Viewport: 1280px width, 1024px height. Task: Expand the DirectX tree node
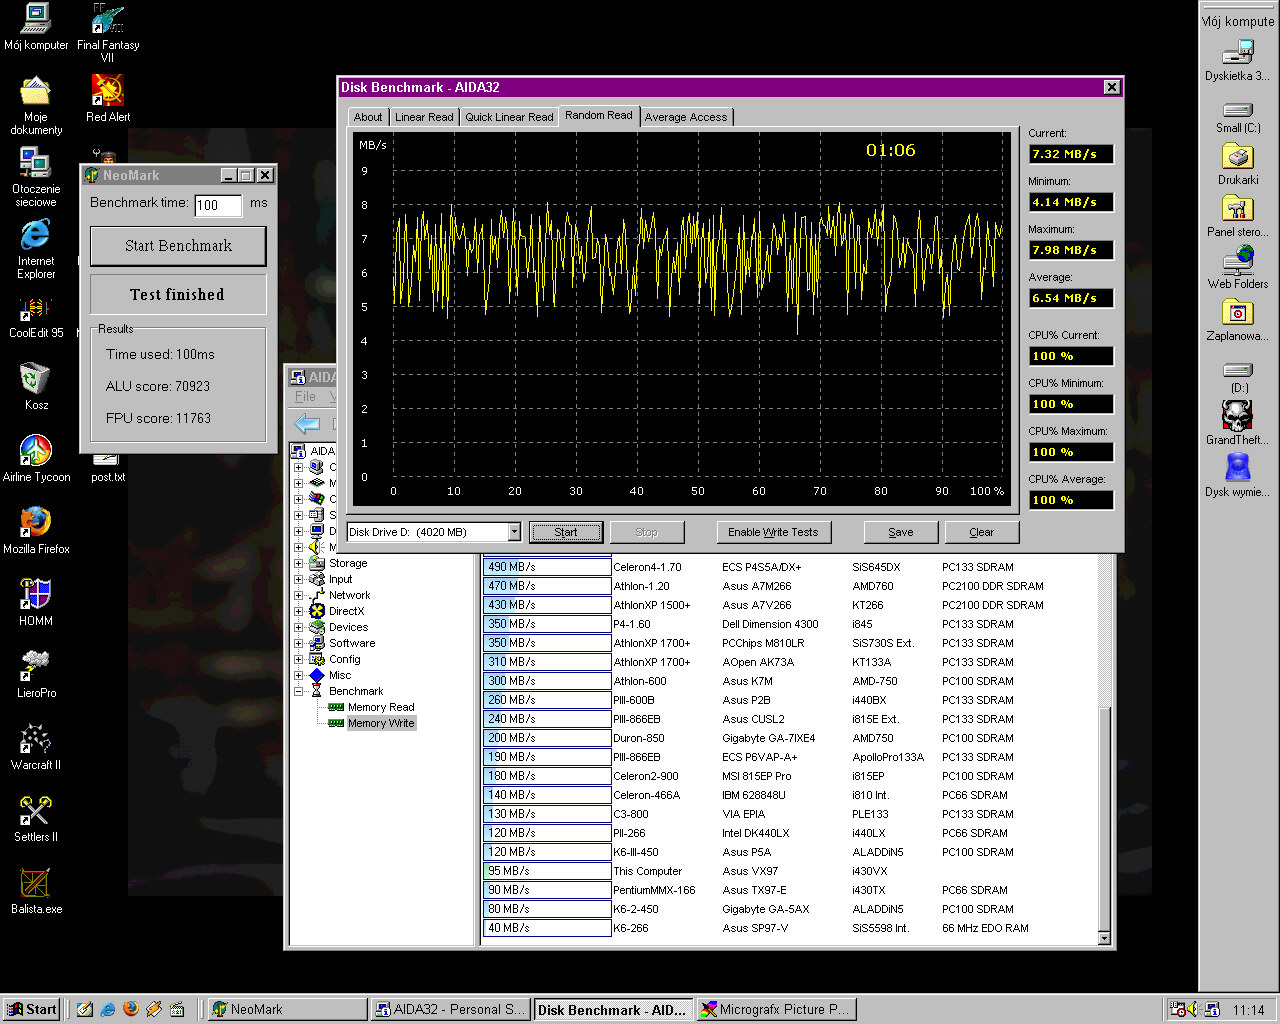(298, 611)
